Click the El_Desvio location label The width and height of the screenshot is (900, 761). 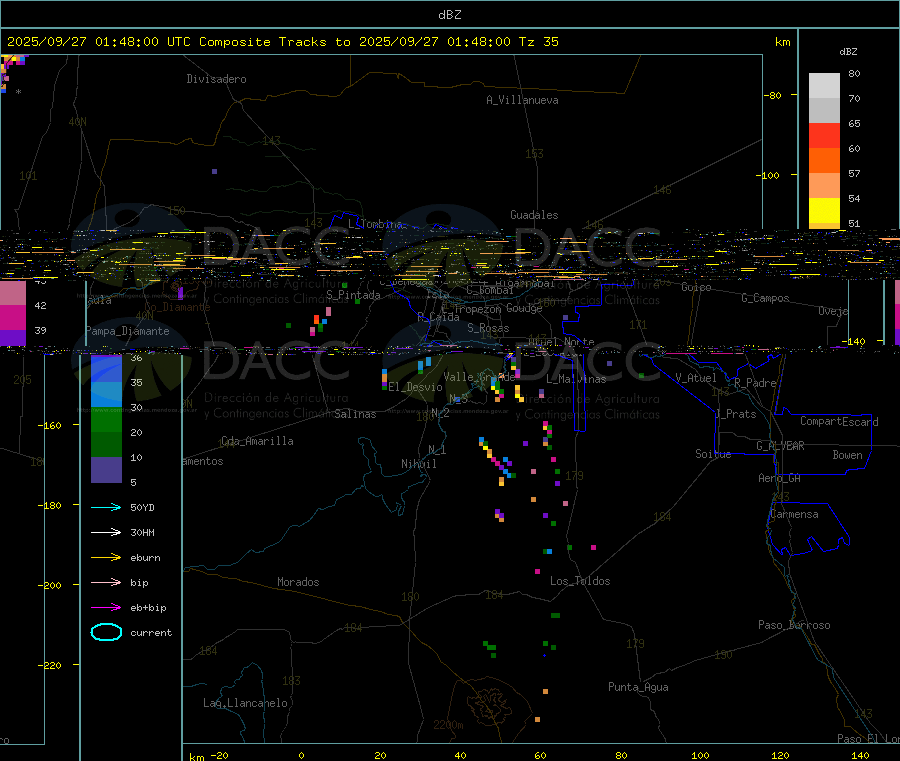point(415,387)
